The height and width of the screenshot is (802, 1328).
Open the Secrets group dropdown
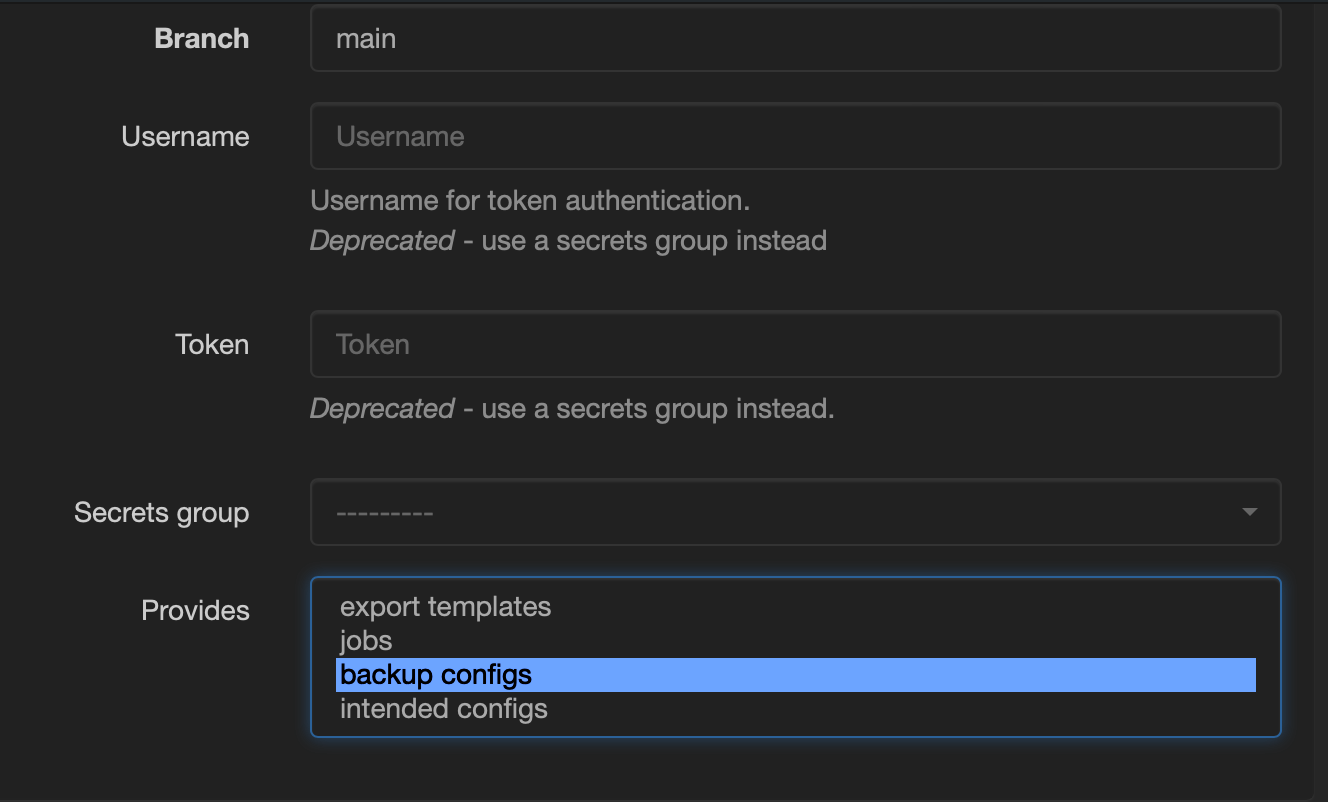pyautogui.click(x=795, y=512)
